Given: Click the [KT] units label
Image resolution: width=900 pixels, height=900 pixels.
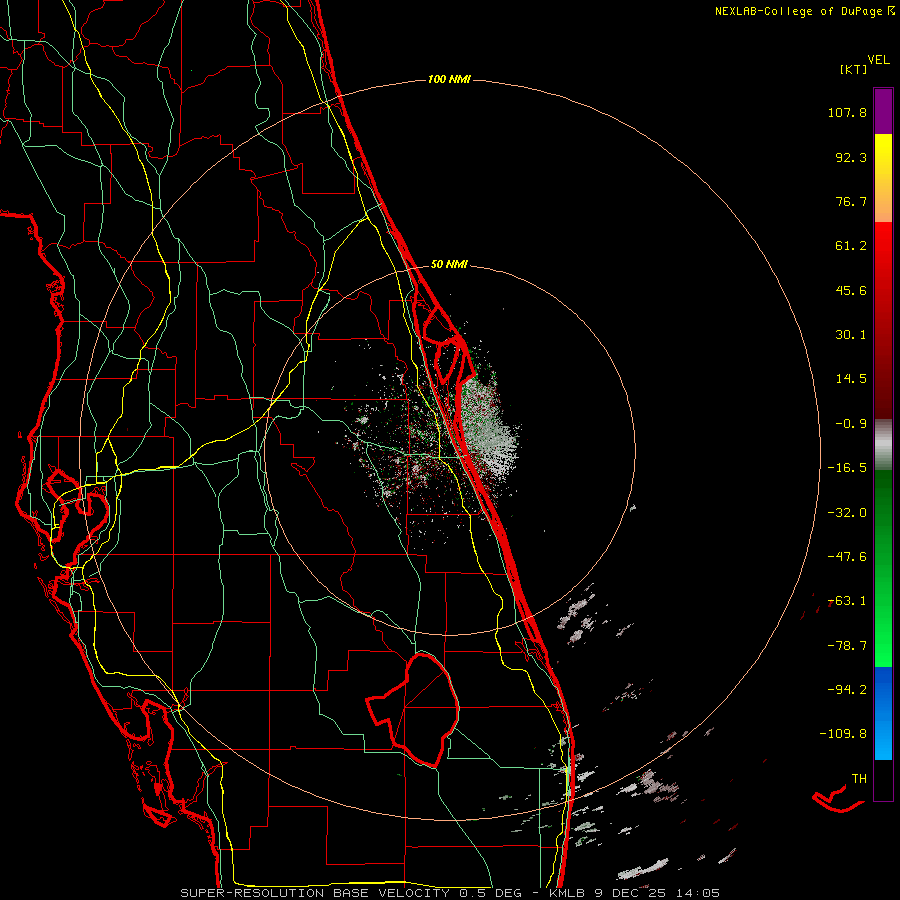Looking at the screenshot, I should (854, 69).
